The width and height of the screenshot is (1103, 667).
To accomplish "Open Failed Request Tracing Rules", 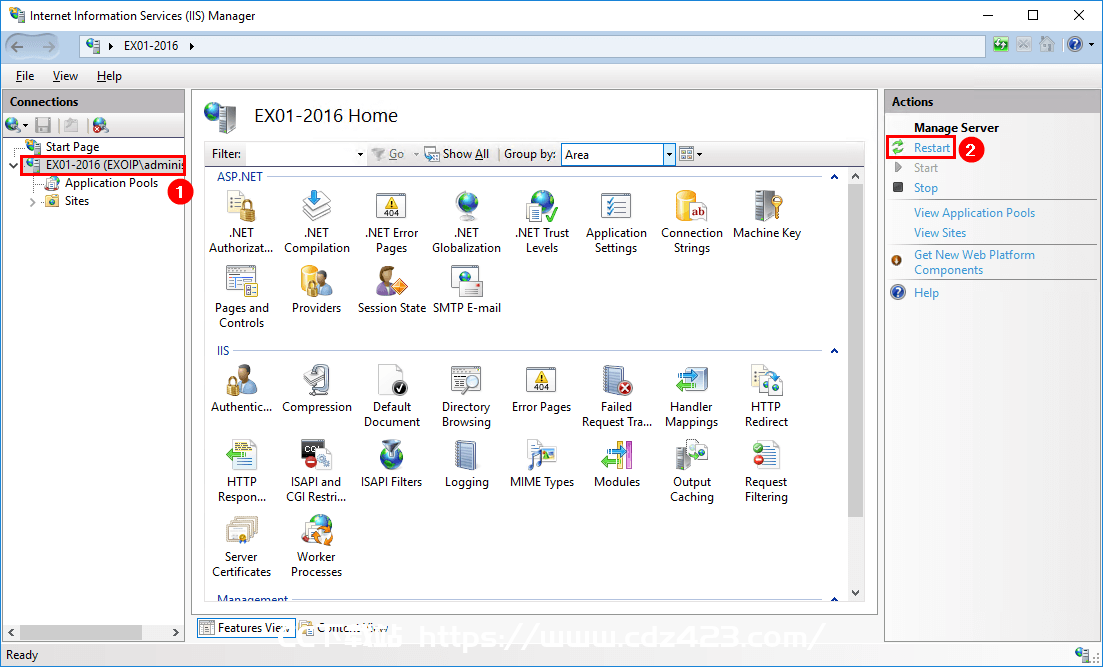I will pyautogui.click(x=616, y=396).
